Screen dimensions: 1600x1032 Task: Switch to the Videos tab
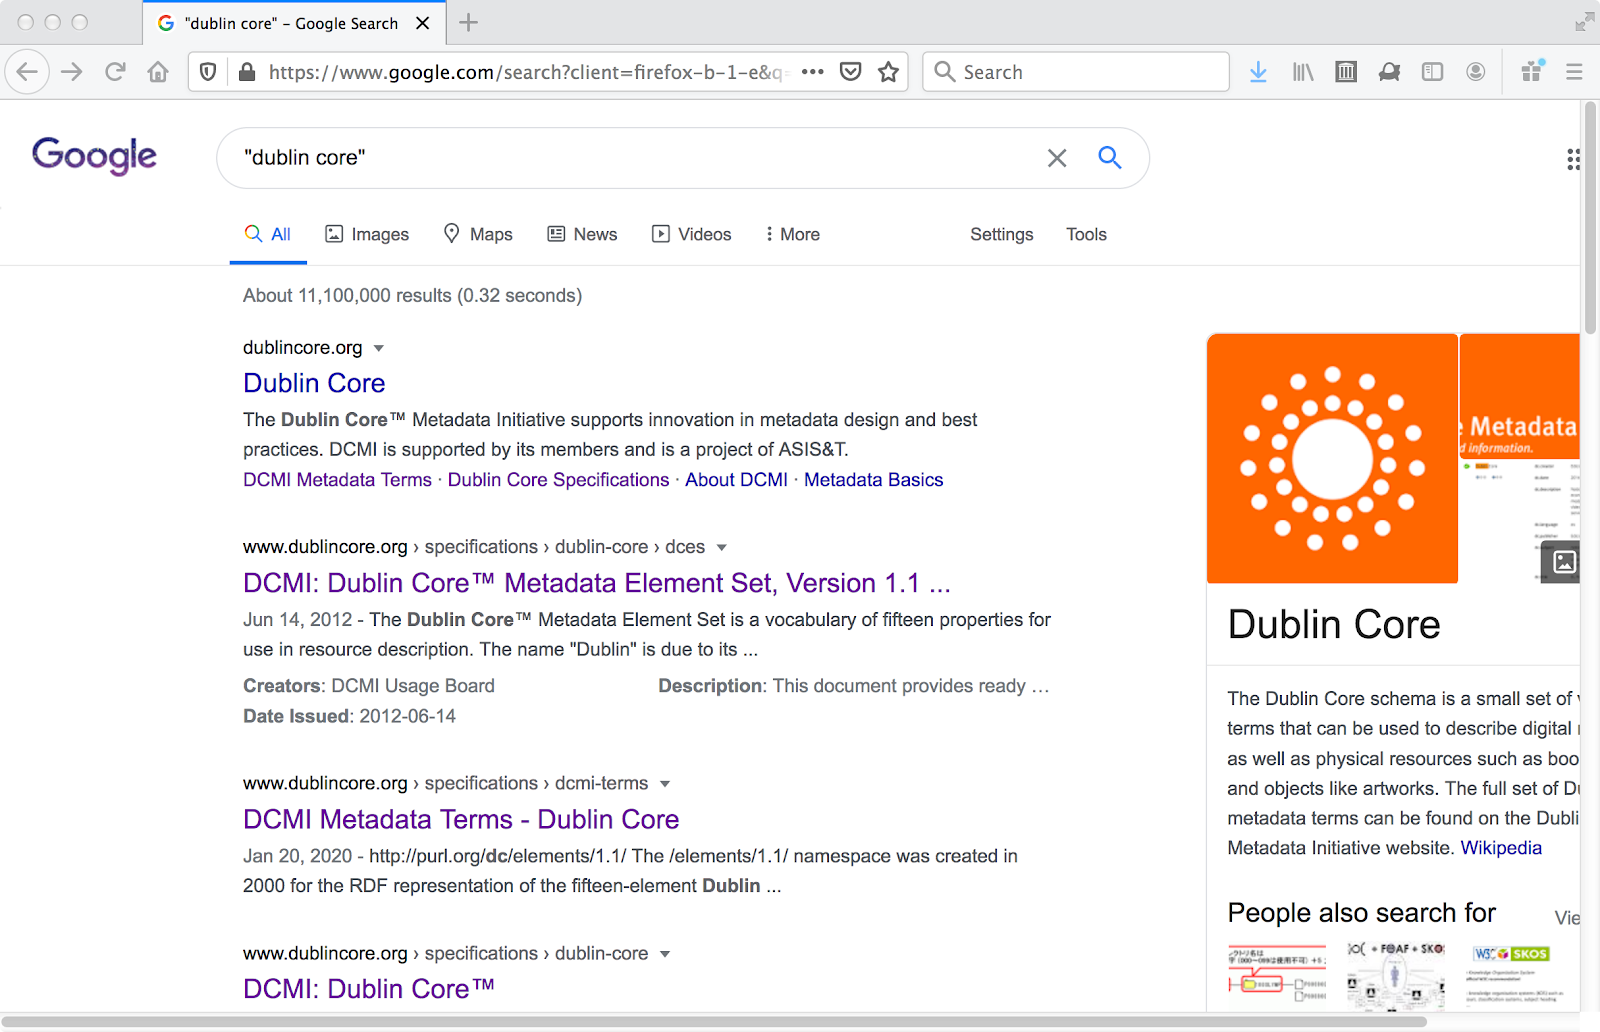[691, 234]
